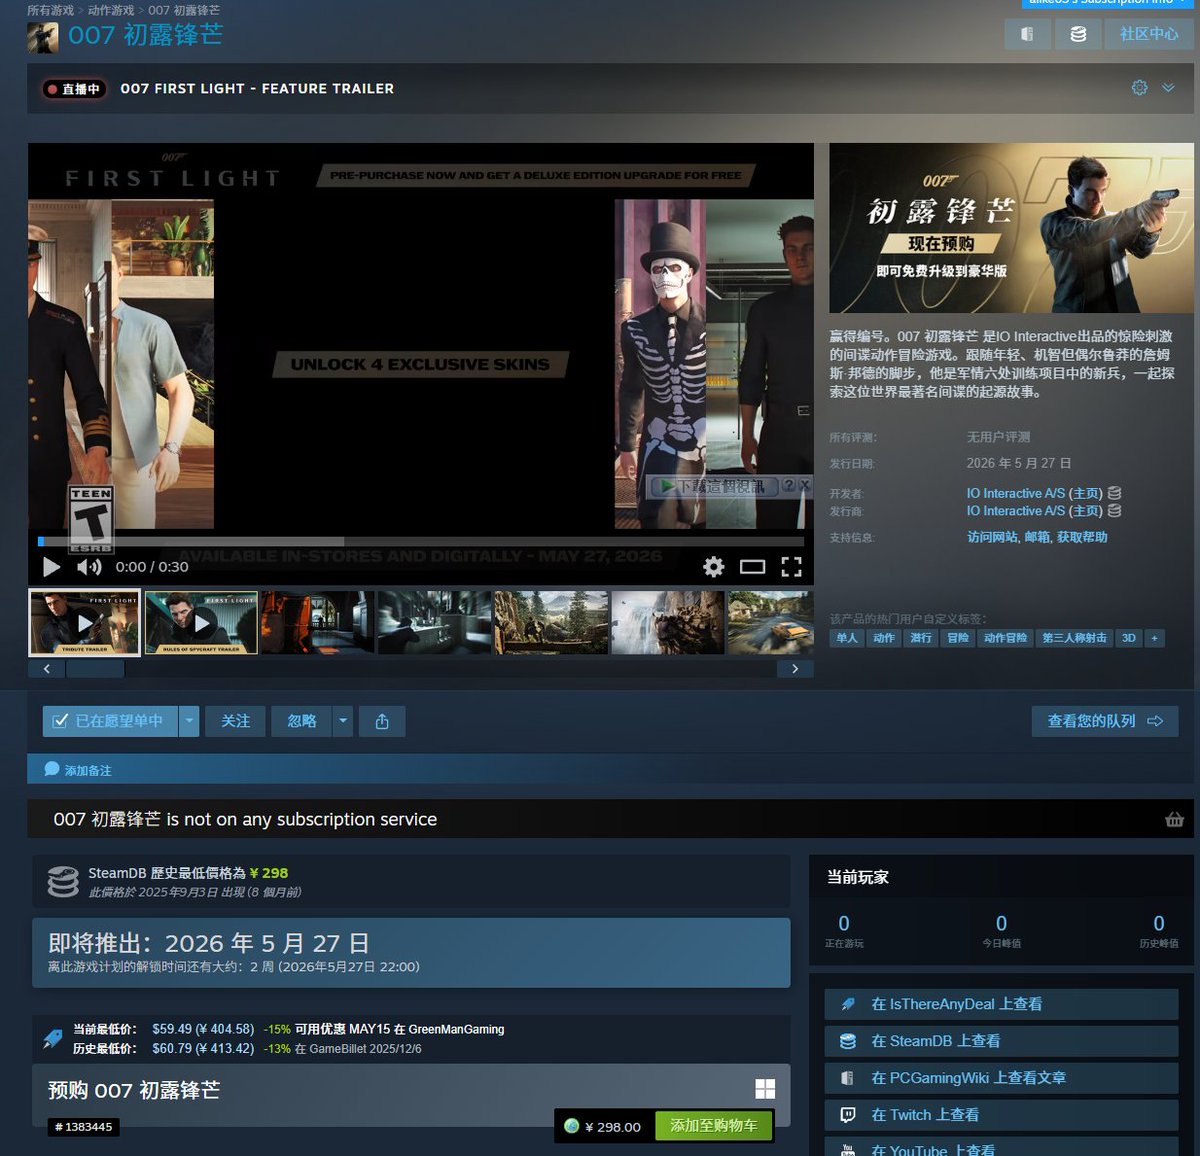Open the publisher's 主页 link

[1086, 511]
